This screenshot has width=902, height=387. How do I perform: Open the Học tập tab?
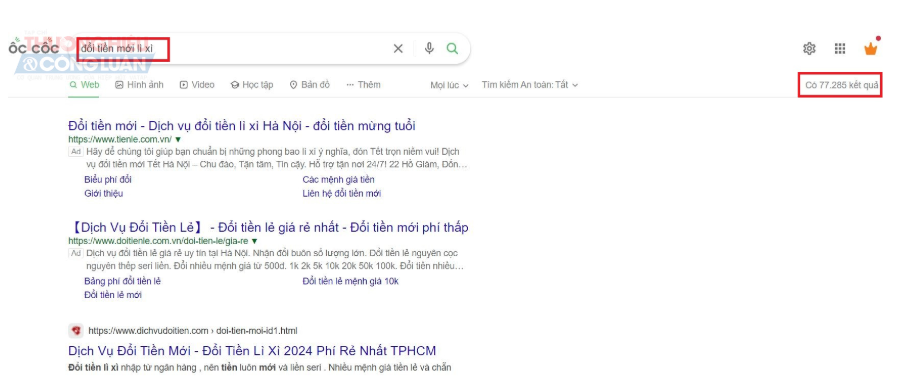point(252,85)
